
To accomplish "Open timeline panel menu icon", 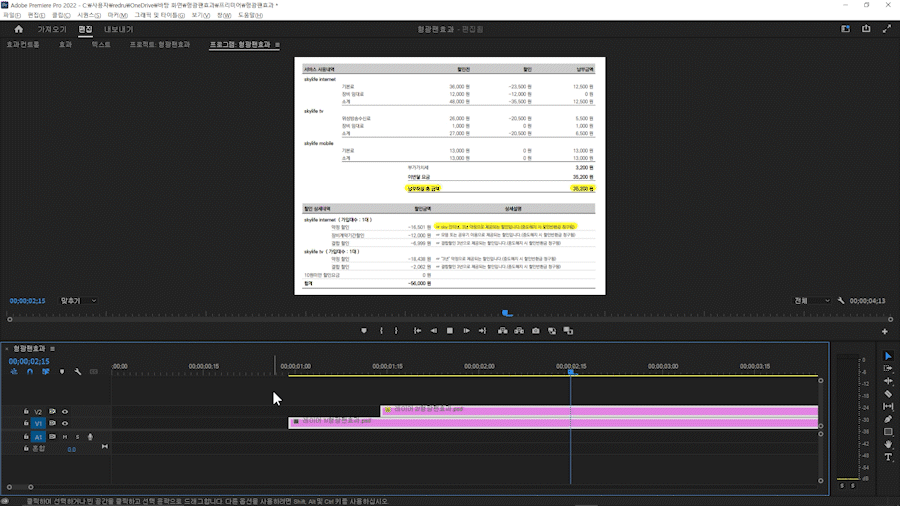I will click(52, 349).
